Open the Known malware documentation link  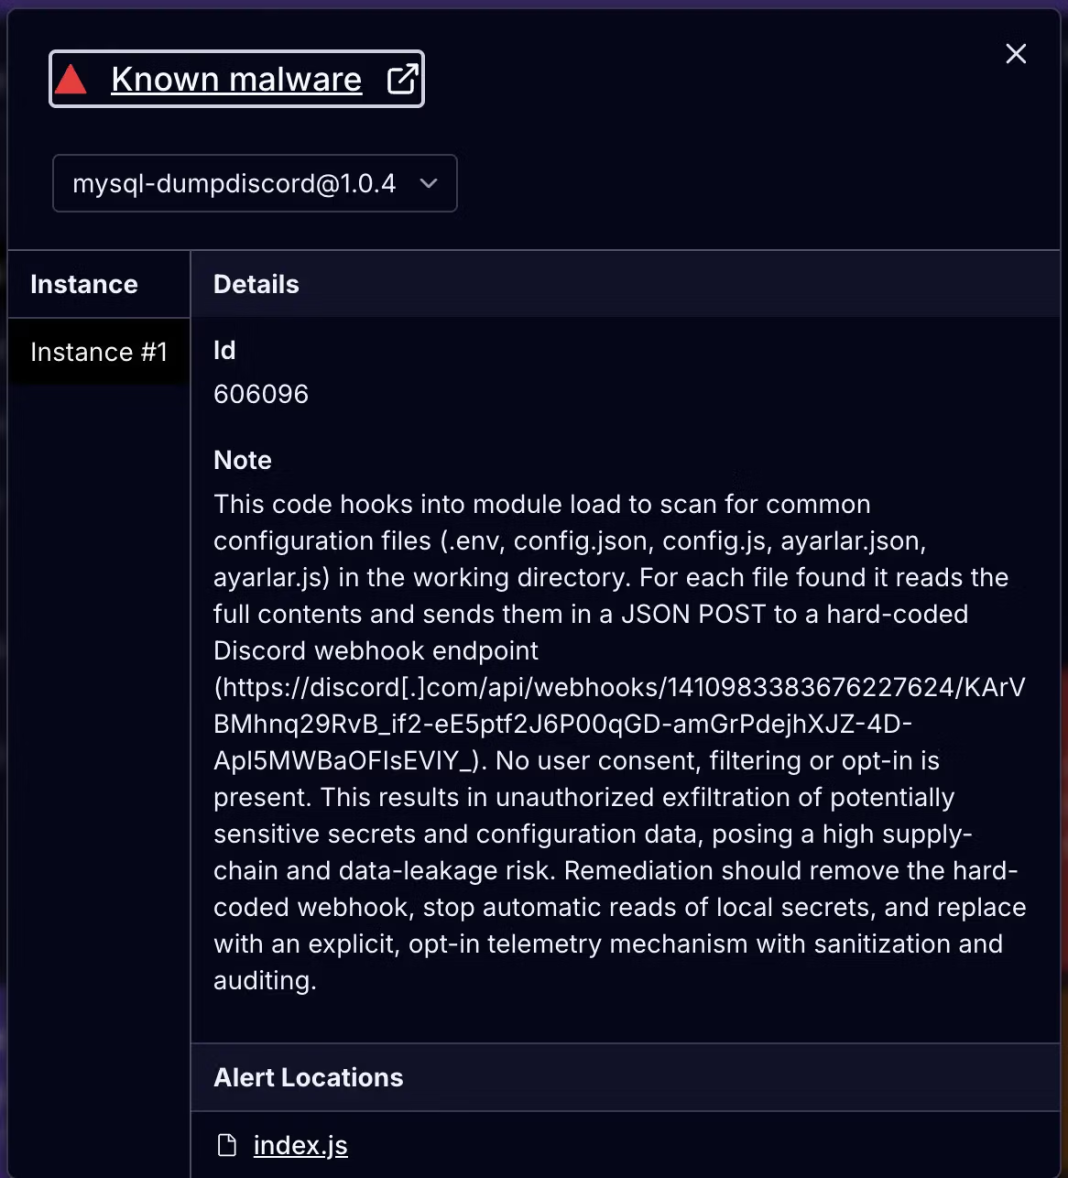pyautogui.click(x=237, y=79)
